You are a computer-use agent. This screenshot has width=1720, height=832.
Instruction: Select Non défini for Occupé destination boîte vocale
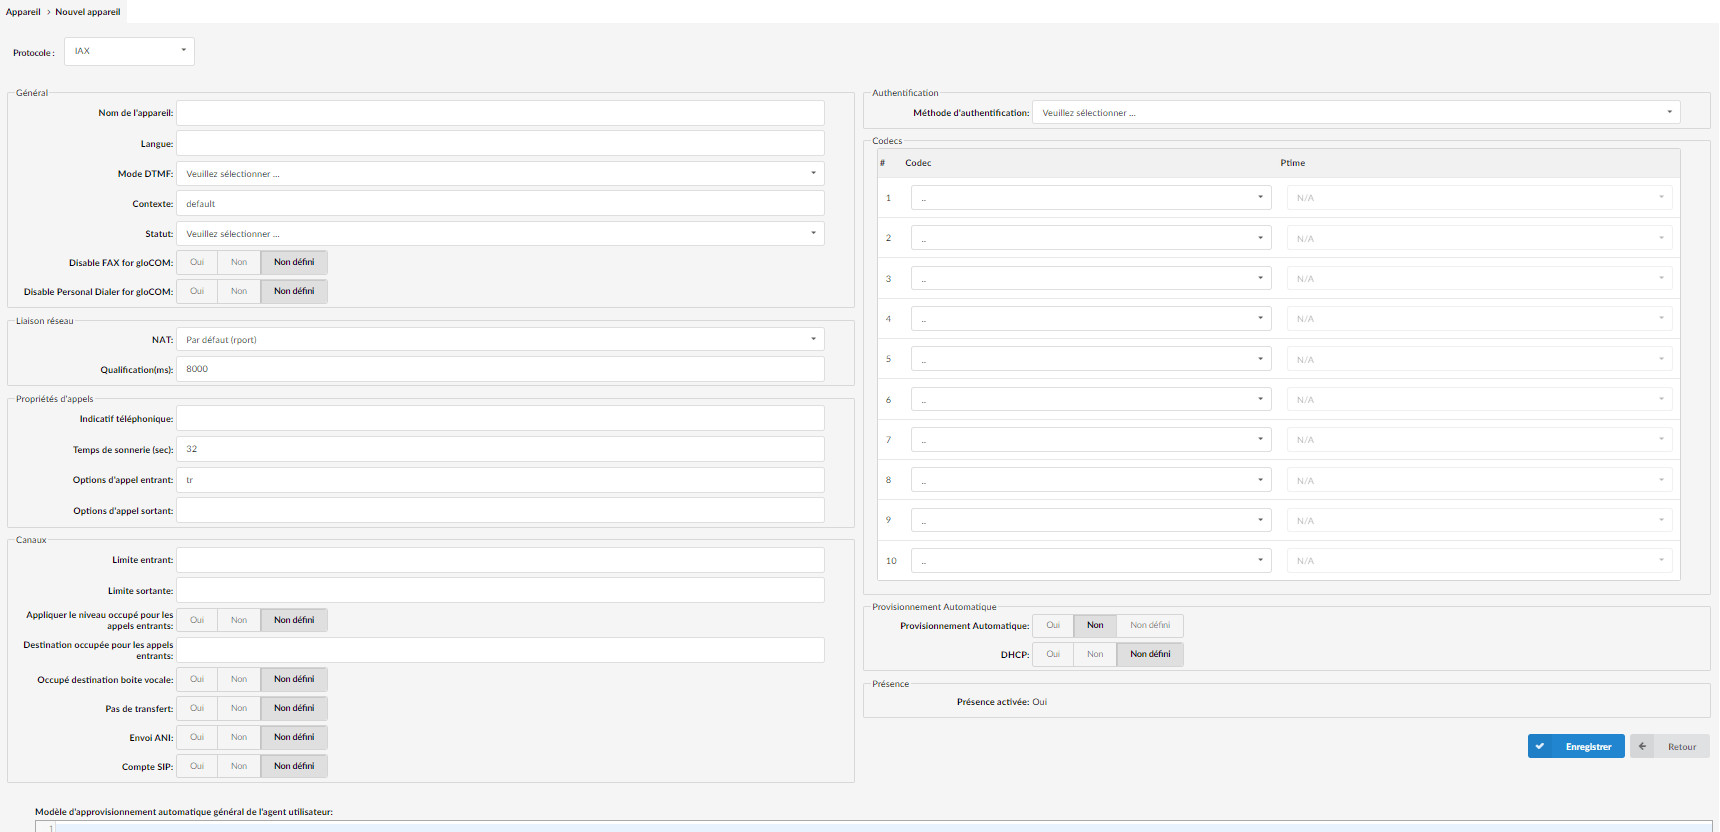pyautogui.click(x=294, y=679)
